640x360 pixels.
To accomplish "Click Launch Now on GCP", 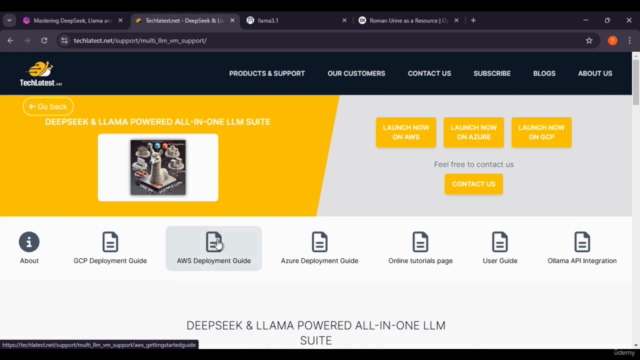I will 542,132.
